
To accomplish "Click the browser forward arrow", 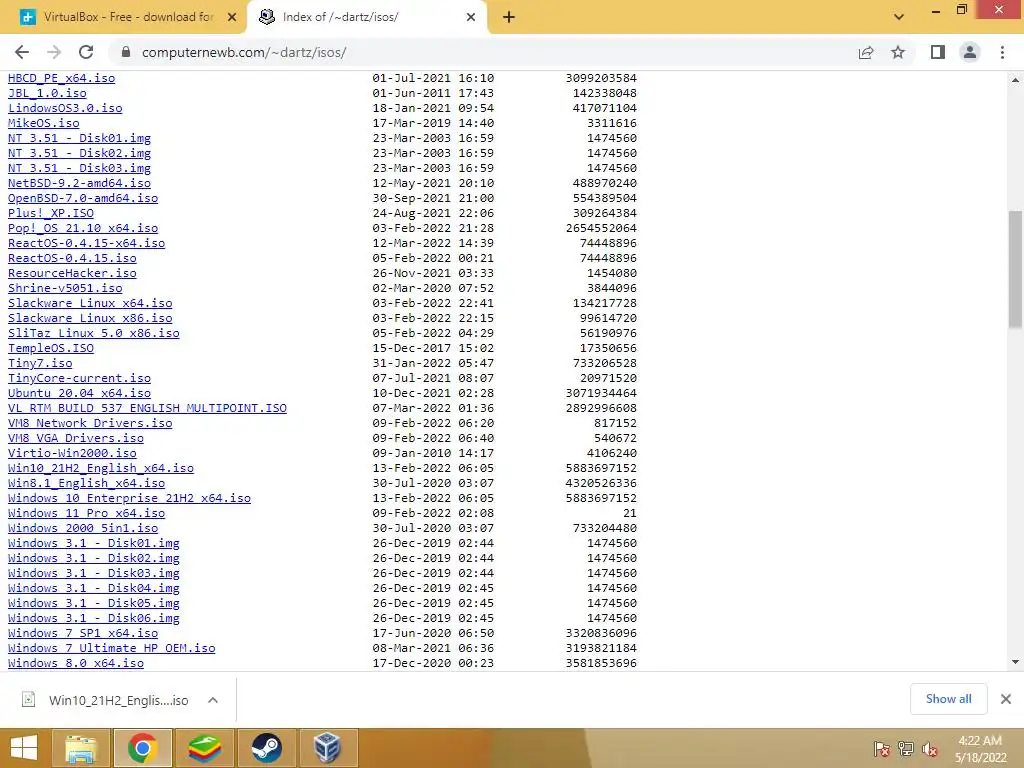I will (x=54, y=52).
